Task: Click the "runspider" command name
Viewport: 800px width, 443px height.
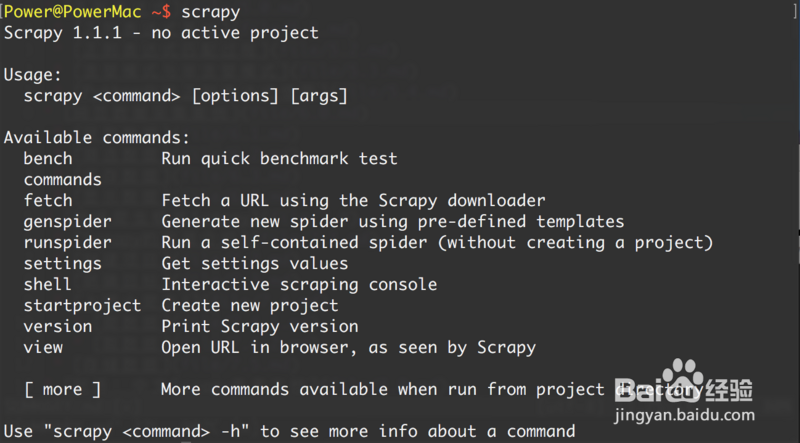Action: [x=68, y=242]
